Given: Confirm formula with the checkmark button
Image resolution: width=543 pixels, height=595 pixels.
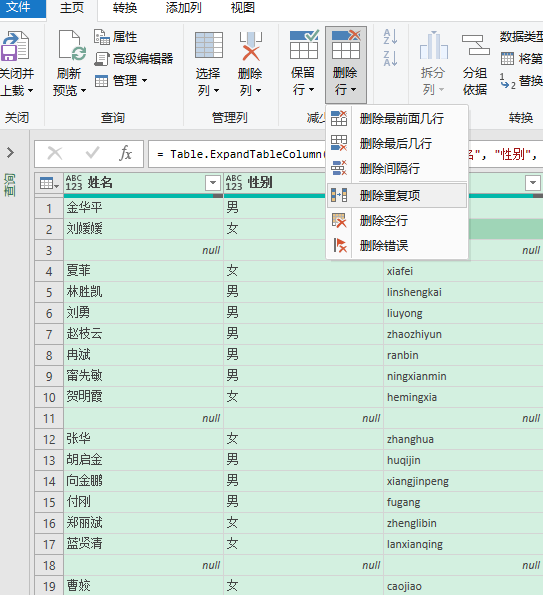Looking at the screenshot, I should [92, 153].
